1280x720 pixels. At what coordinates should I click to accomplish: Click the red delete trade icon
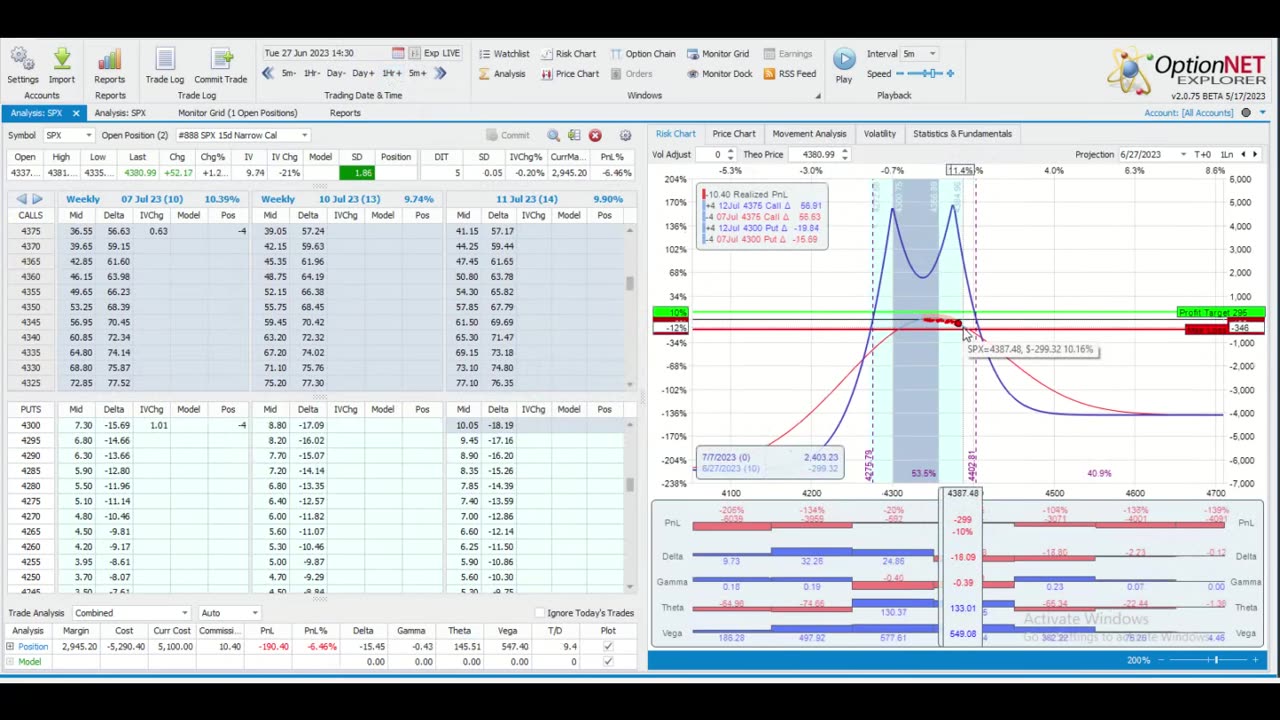595,135
